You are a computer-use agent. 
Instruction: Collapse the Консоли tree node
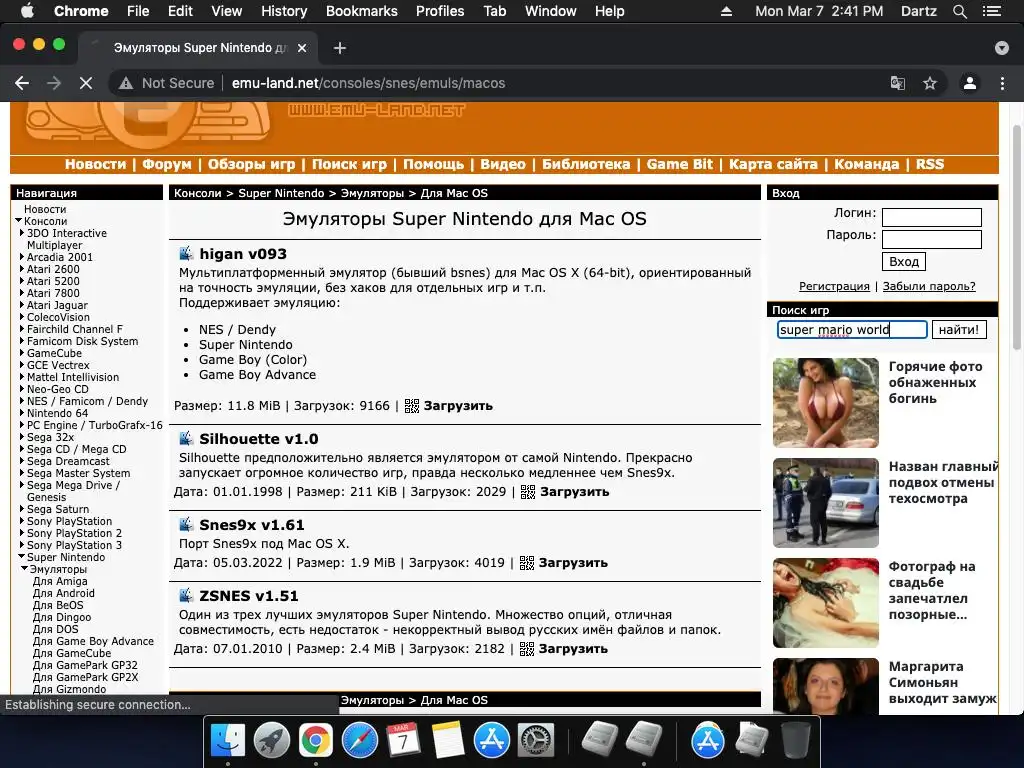pos(19,221)
